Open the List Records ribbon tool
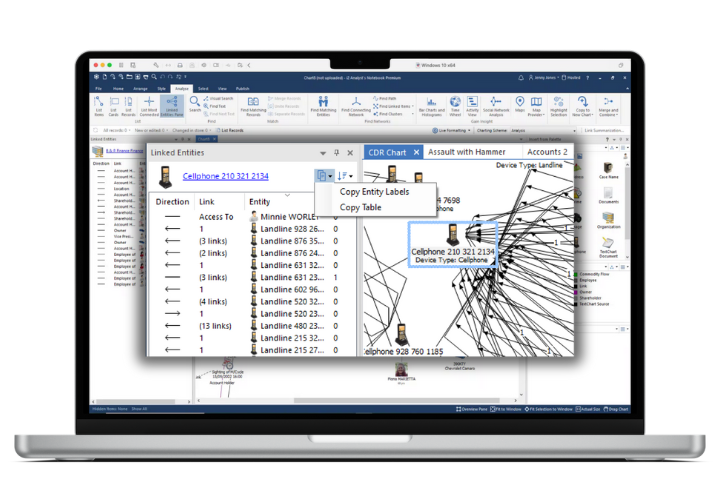The width and height of the screenshot is (720, 500). pyautogui.click(x=128, y=106)
